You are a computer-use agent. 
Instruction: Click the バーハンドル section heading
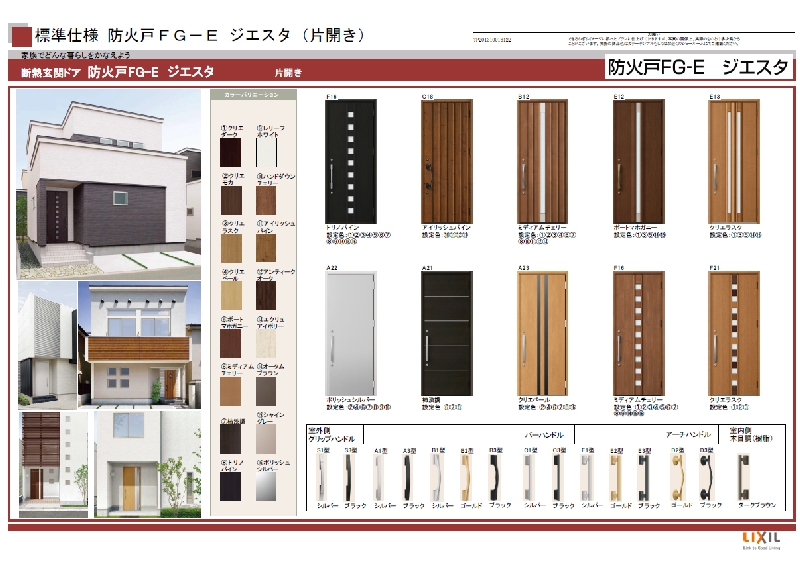pyautogui.click(x=544, y=435)
